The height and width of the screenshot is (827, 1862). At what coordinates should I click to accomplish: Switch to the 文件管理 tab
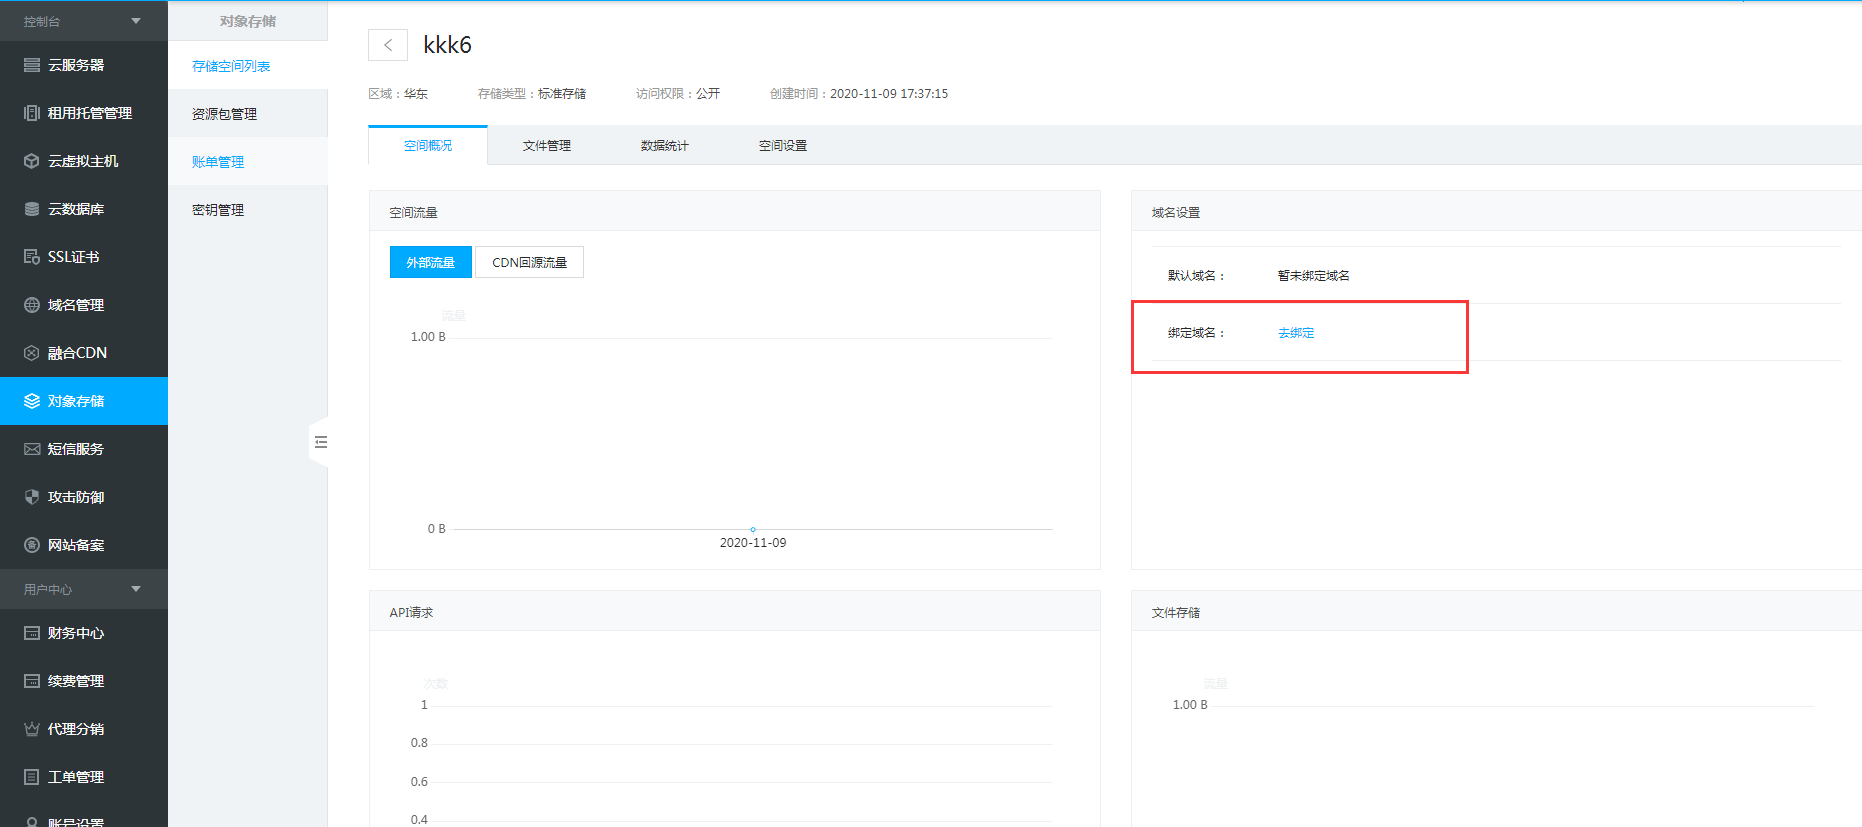546,146
